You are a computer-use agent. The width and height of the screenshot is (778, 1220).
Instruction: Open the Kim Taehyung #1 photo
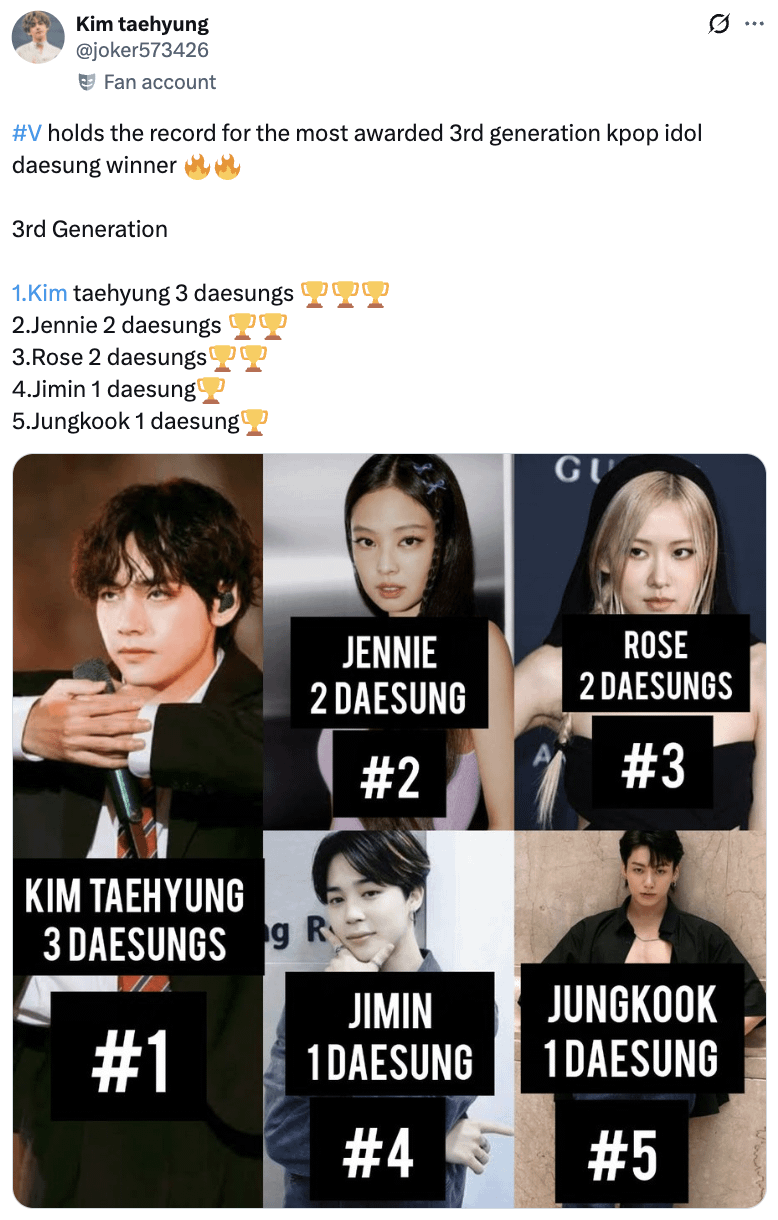coord(138,830)
